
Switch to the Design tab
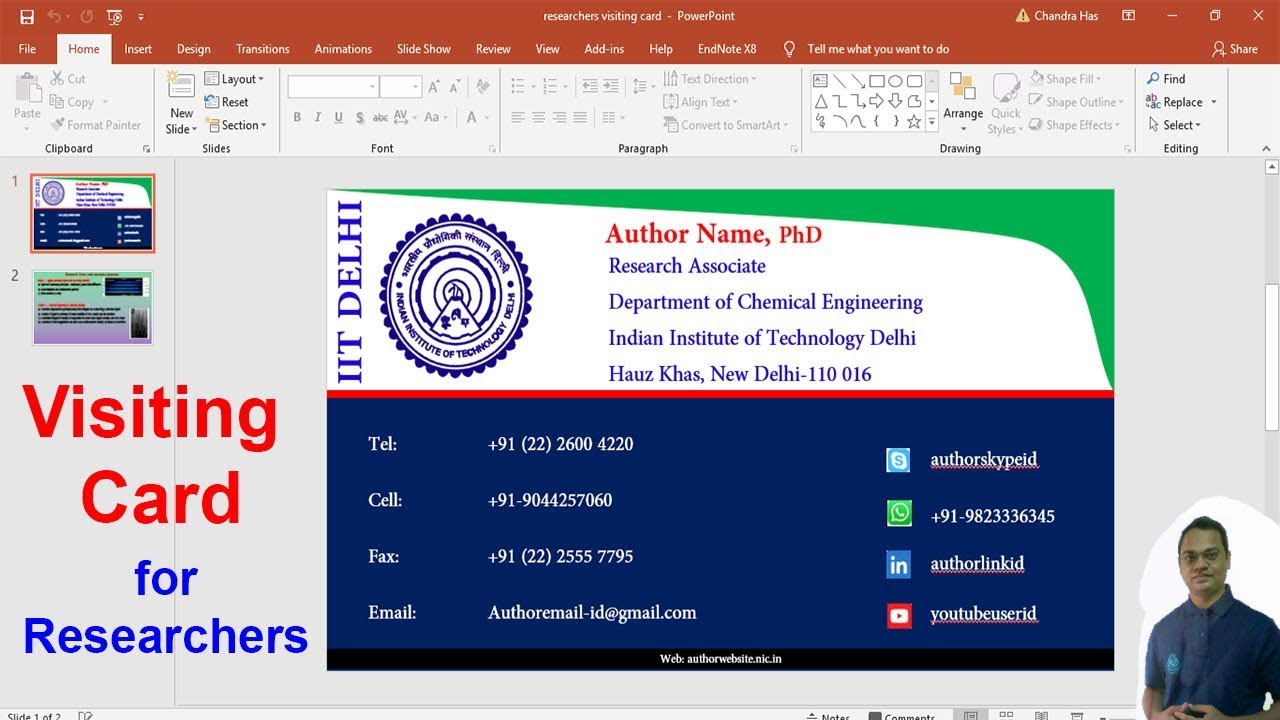pyautogui.click(x=194, y=49)
